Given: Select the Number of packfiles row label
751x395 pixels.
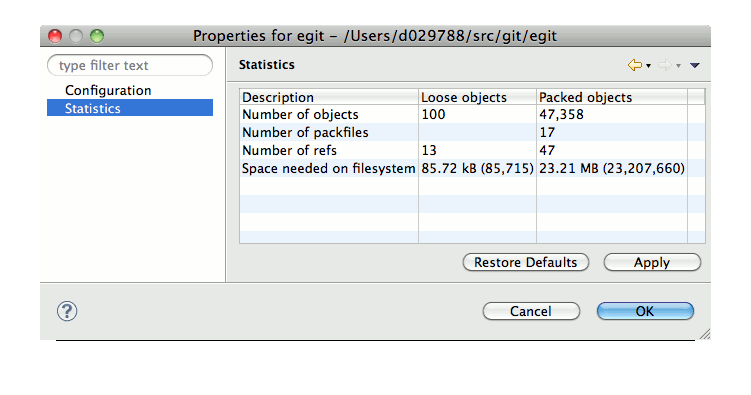Looking at the screenshot, I should click(306, 133).
